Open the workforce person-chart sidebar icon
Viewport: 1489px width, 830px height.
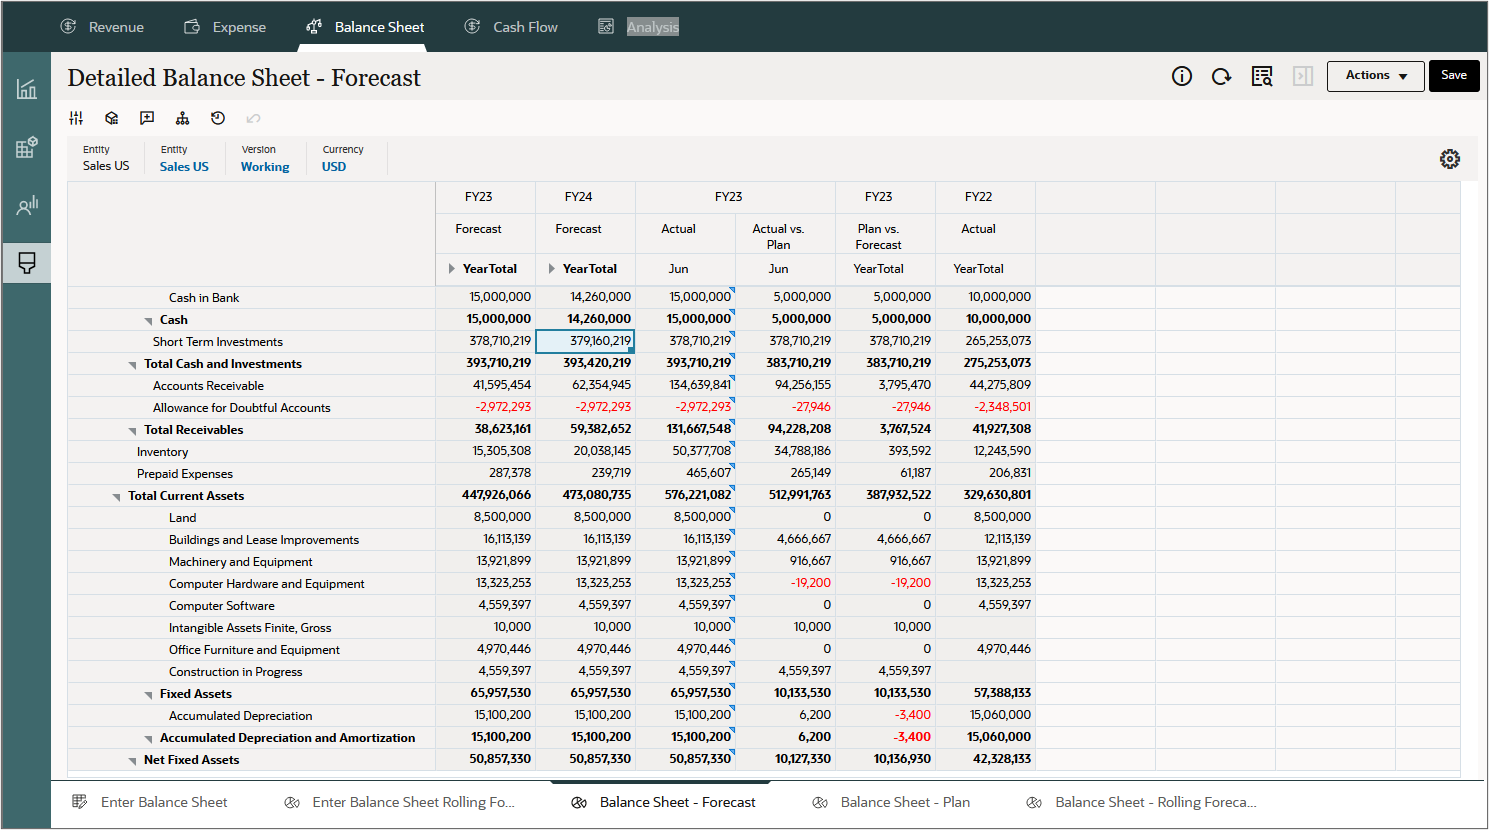click(x=26, y=206)
